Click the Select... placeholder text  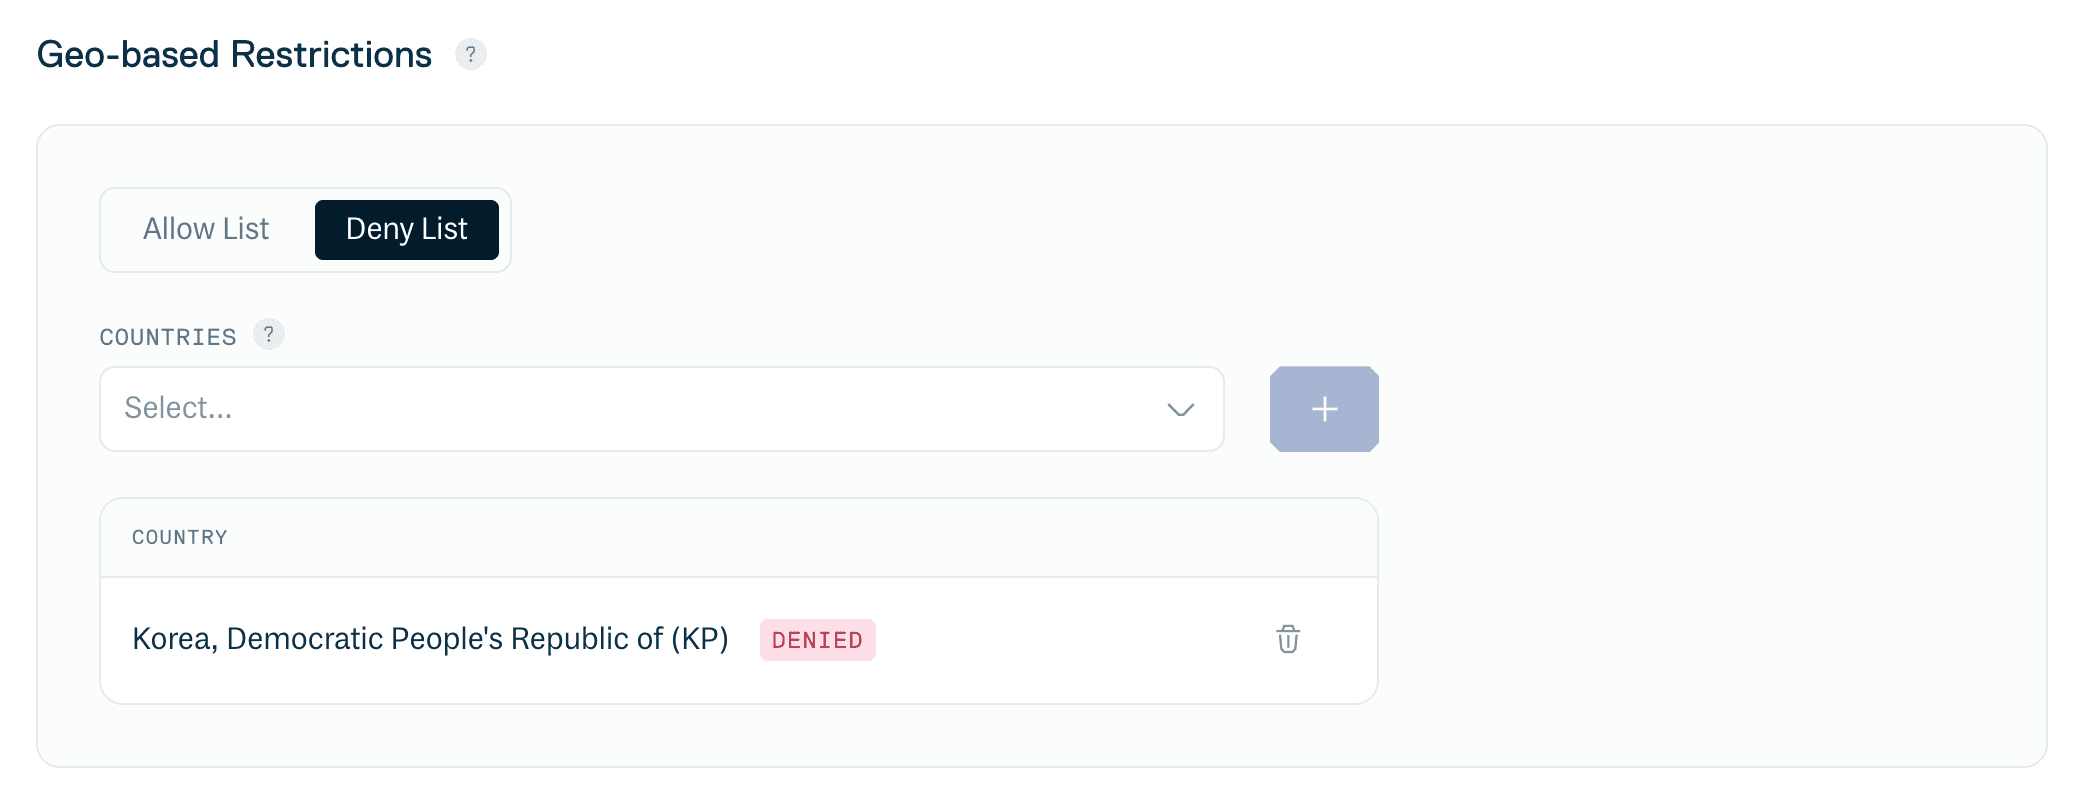[x=178, y=408]
